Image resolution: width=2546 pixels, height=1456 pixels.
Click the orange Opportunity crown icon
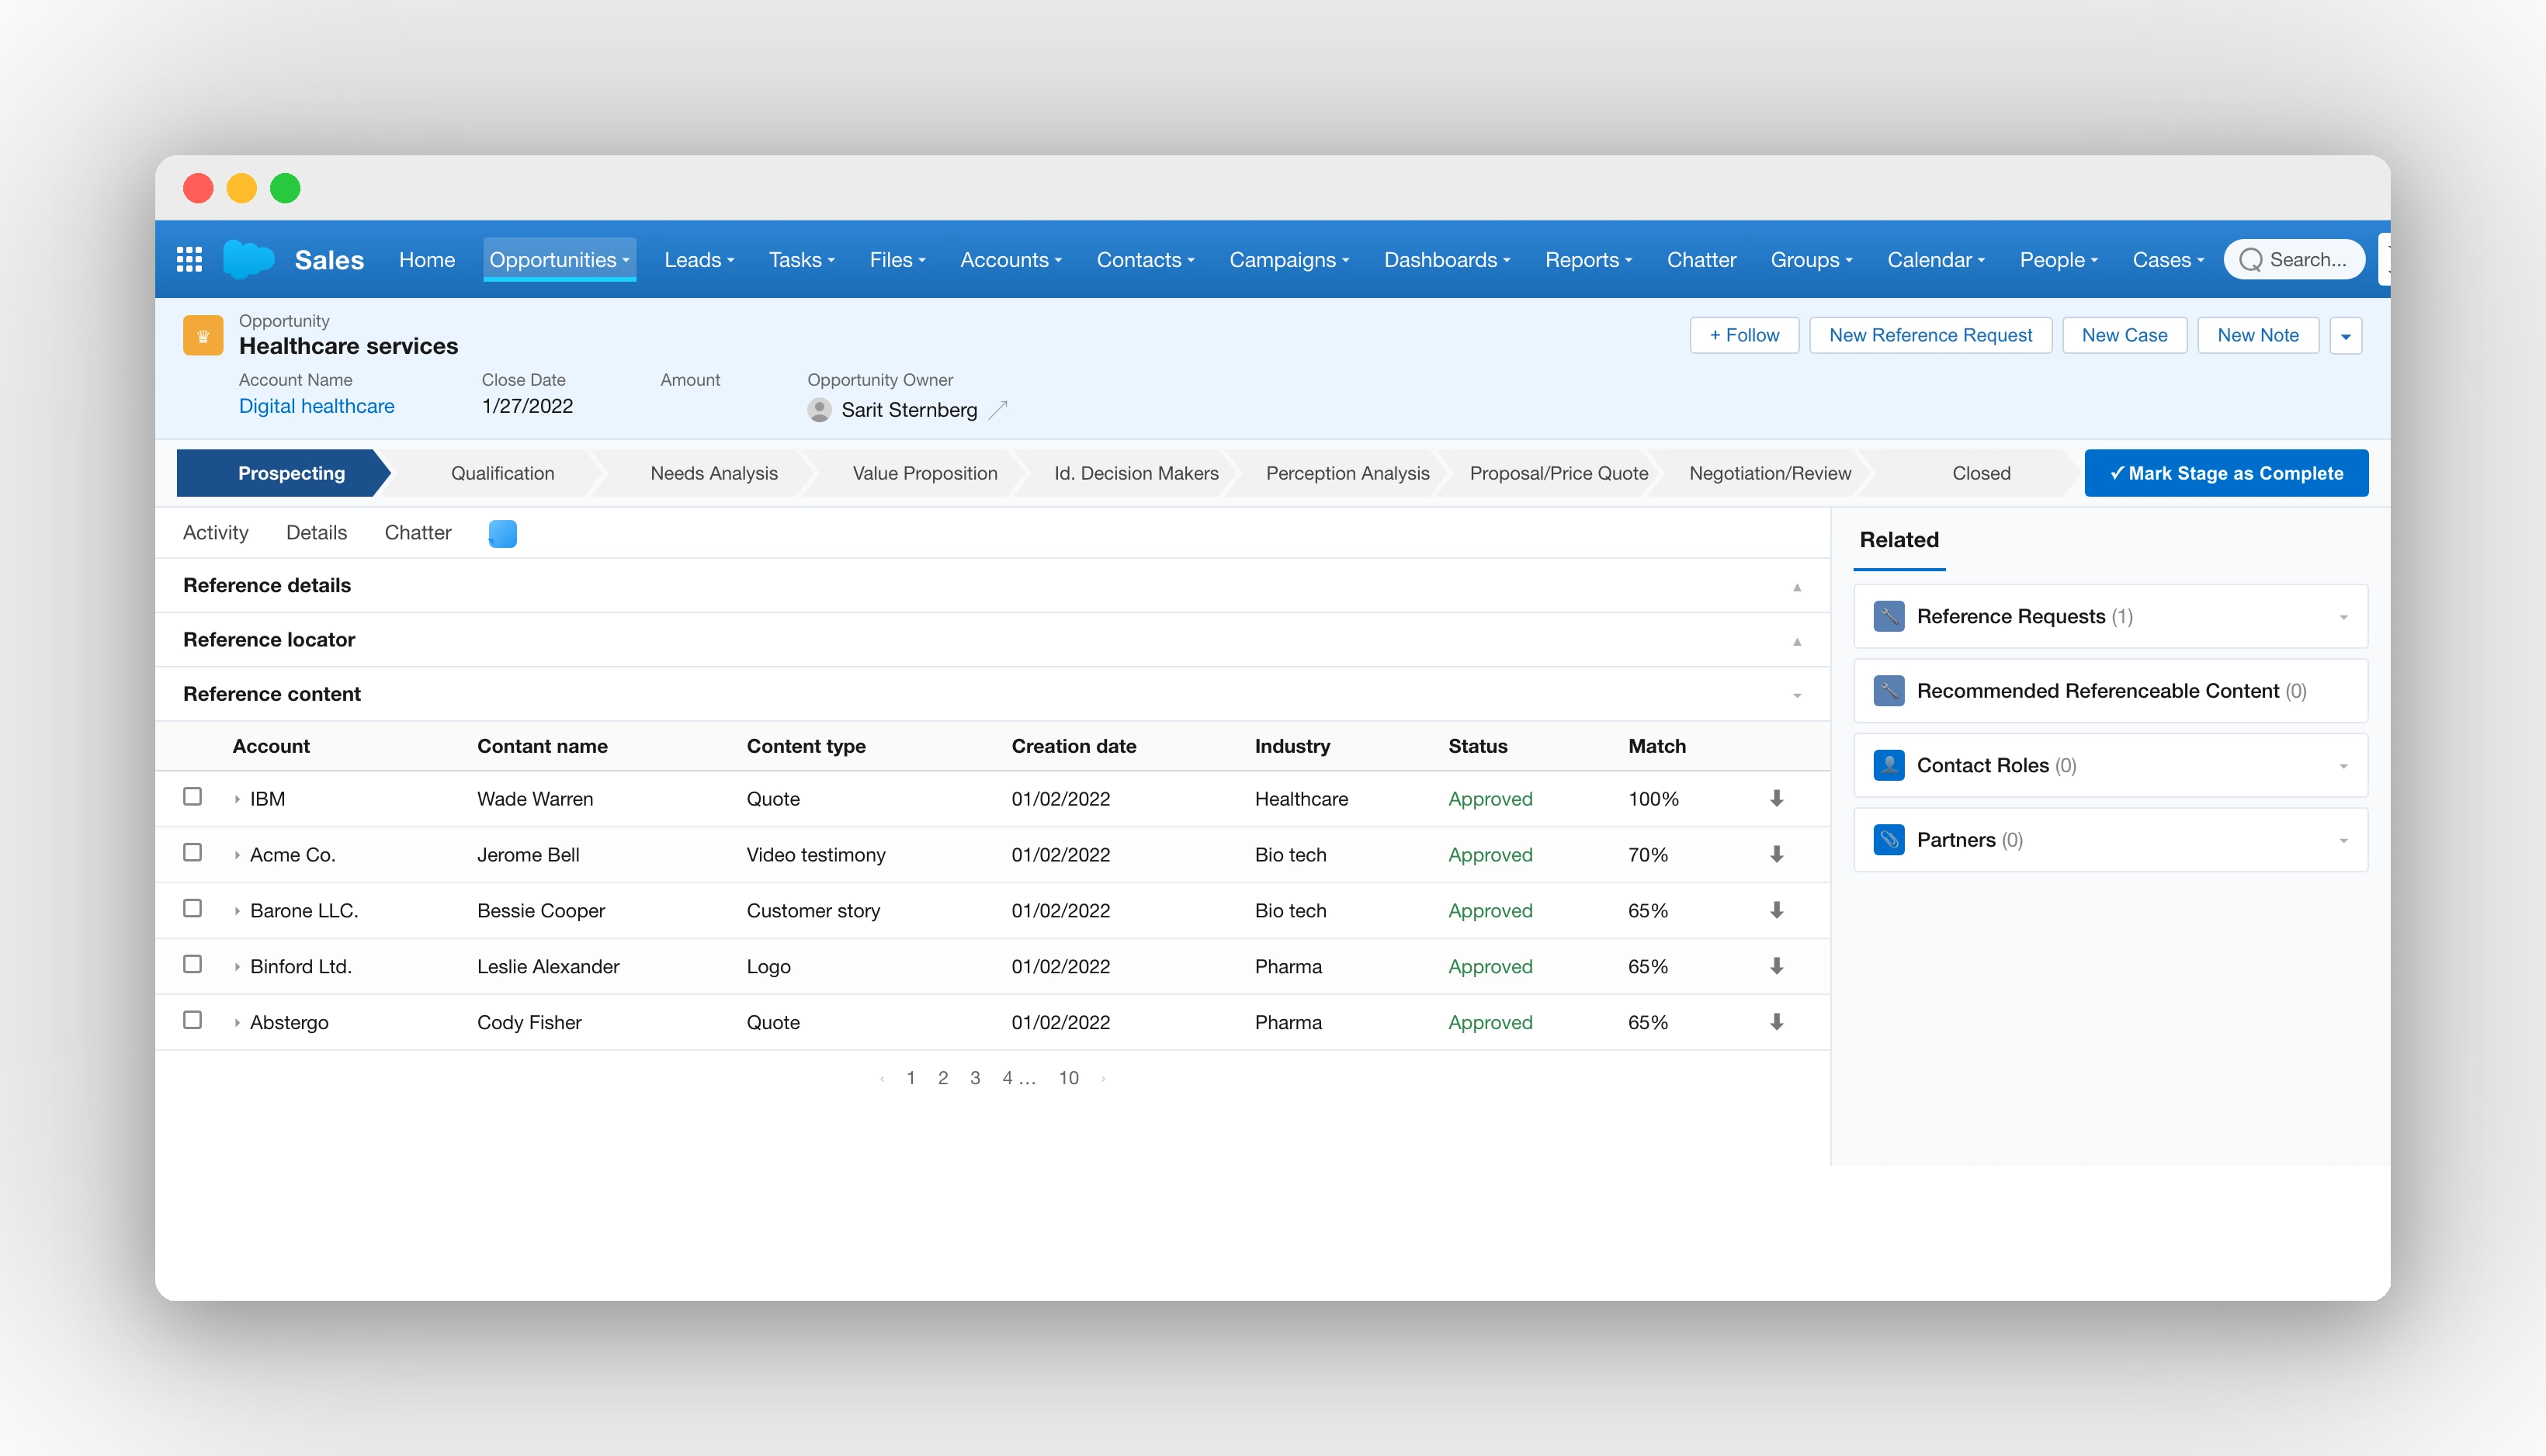203,336
